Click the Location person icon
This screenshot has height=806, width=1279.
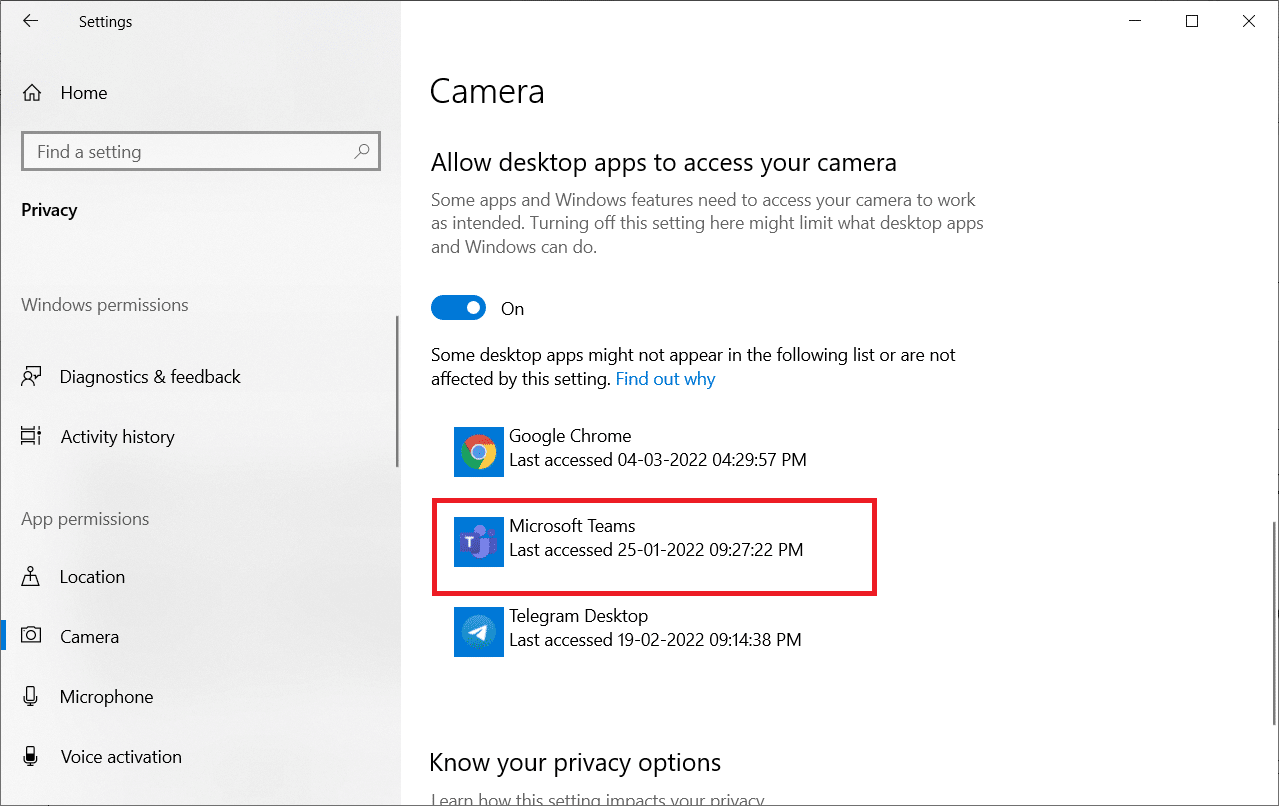point(32,577)
